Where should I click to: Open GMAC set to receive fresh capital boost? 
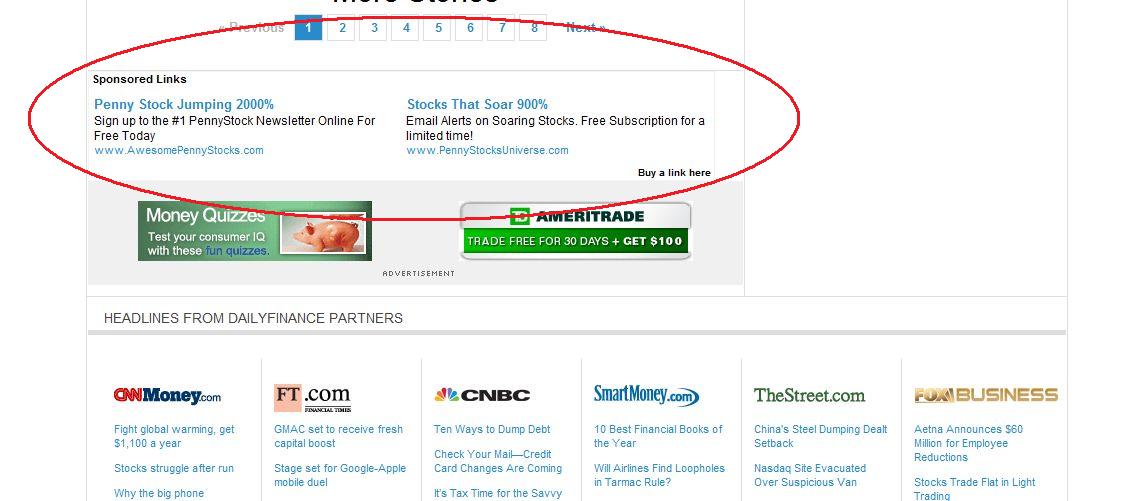(339, 436)
